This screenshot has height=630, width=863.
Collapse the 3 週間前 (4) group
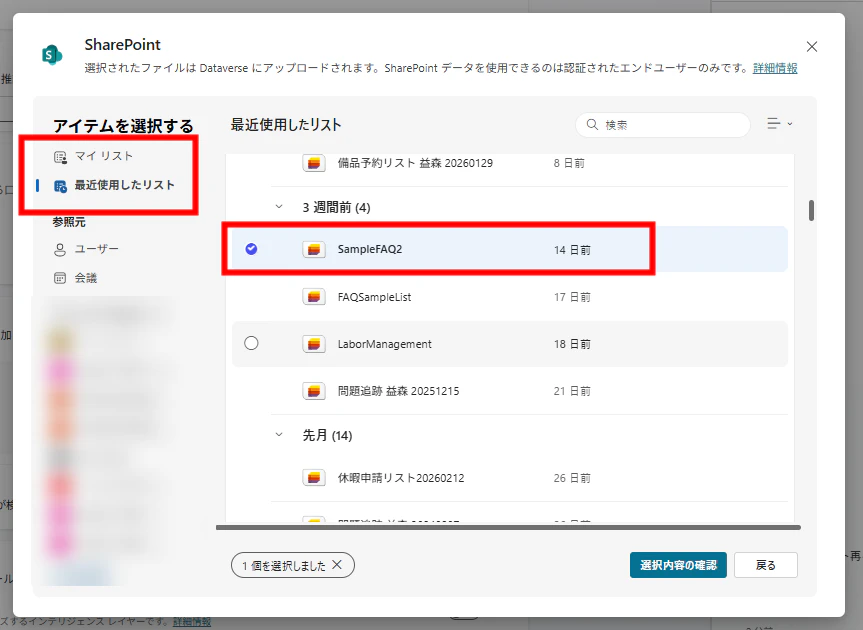tap(279, 207)
